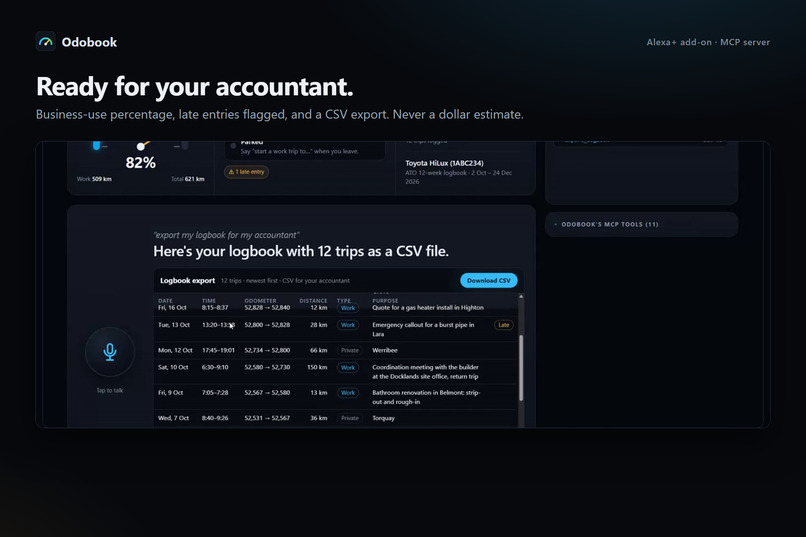The image size is (806, 537).
Task: Click the 'Total 621 km' label
Action: coord(188,179)
